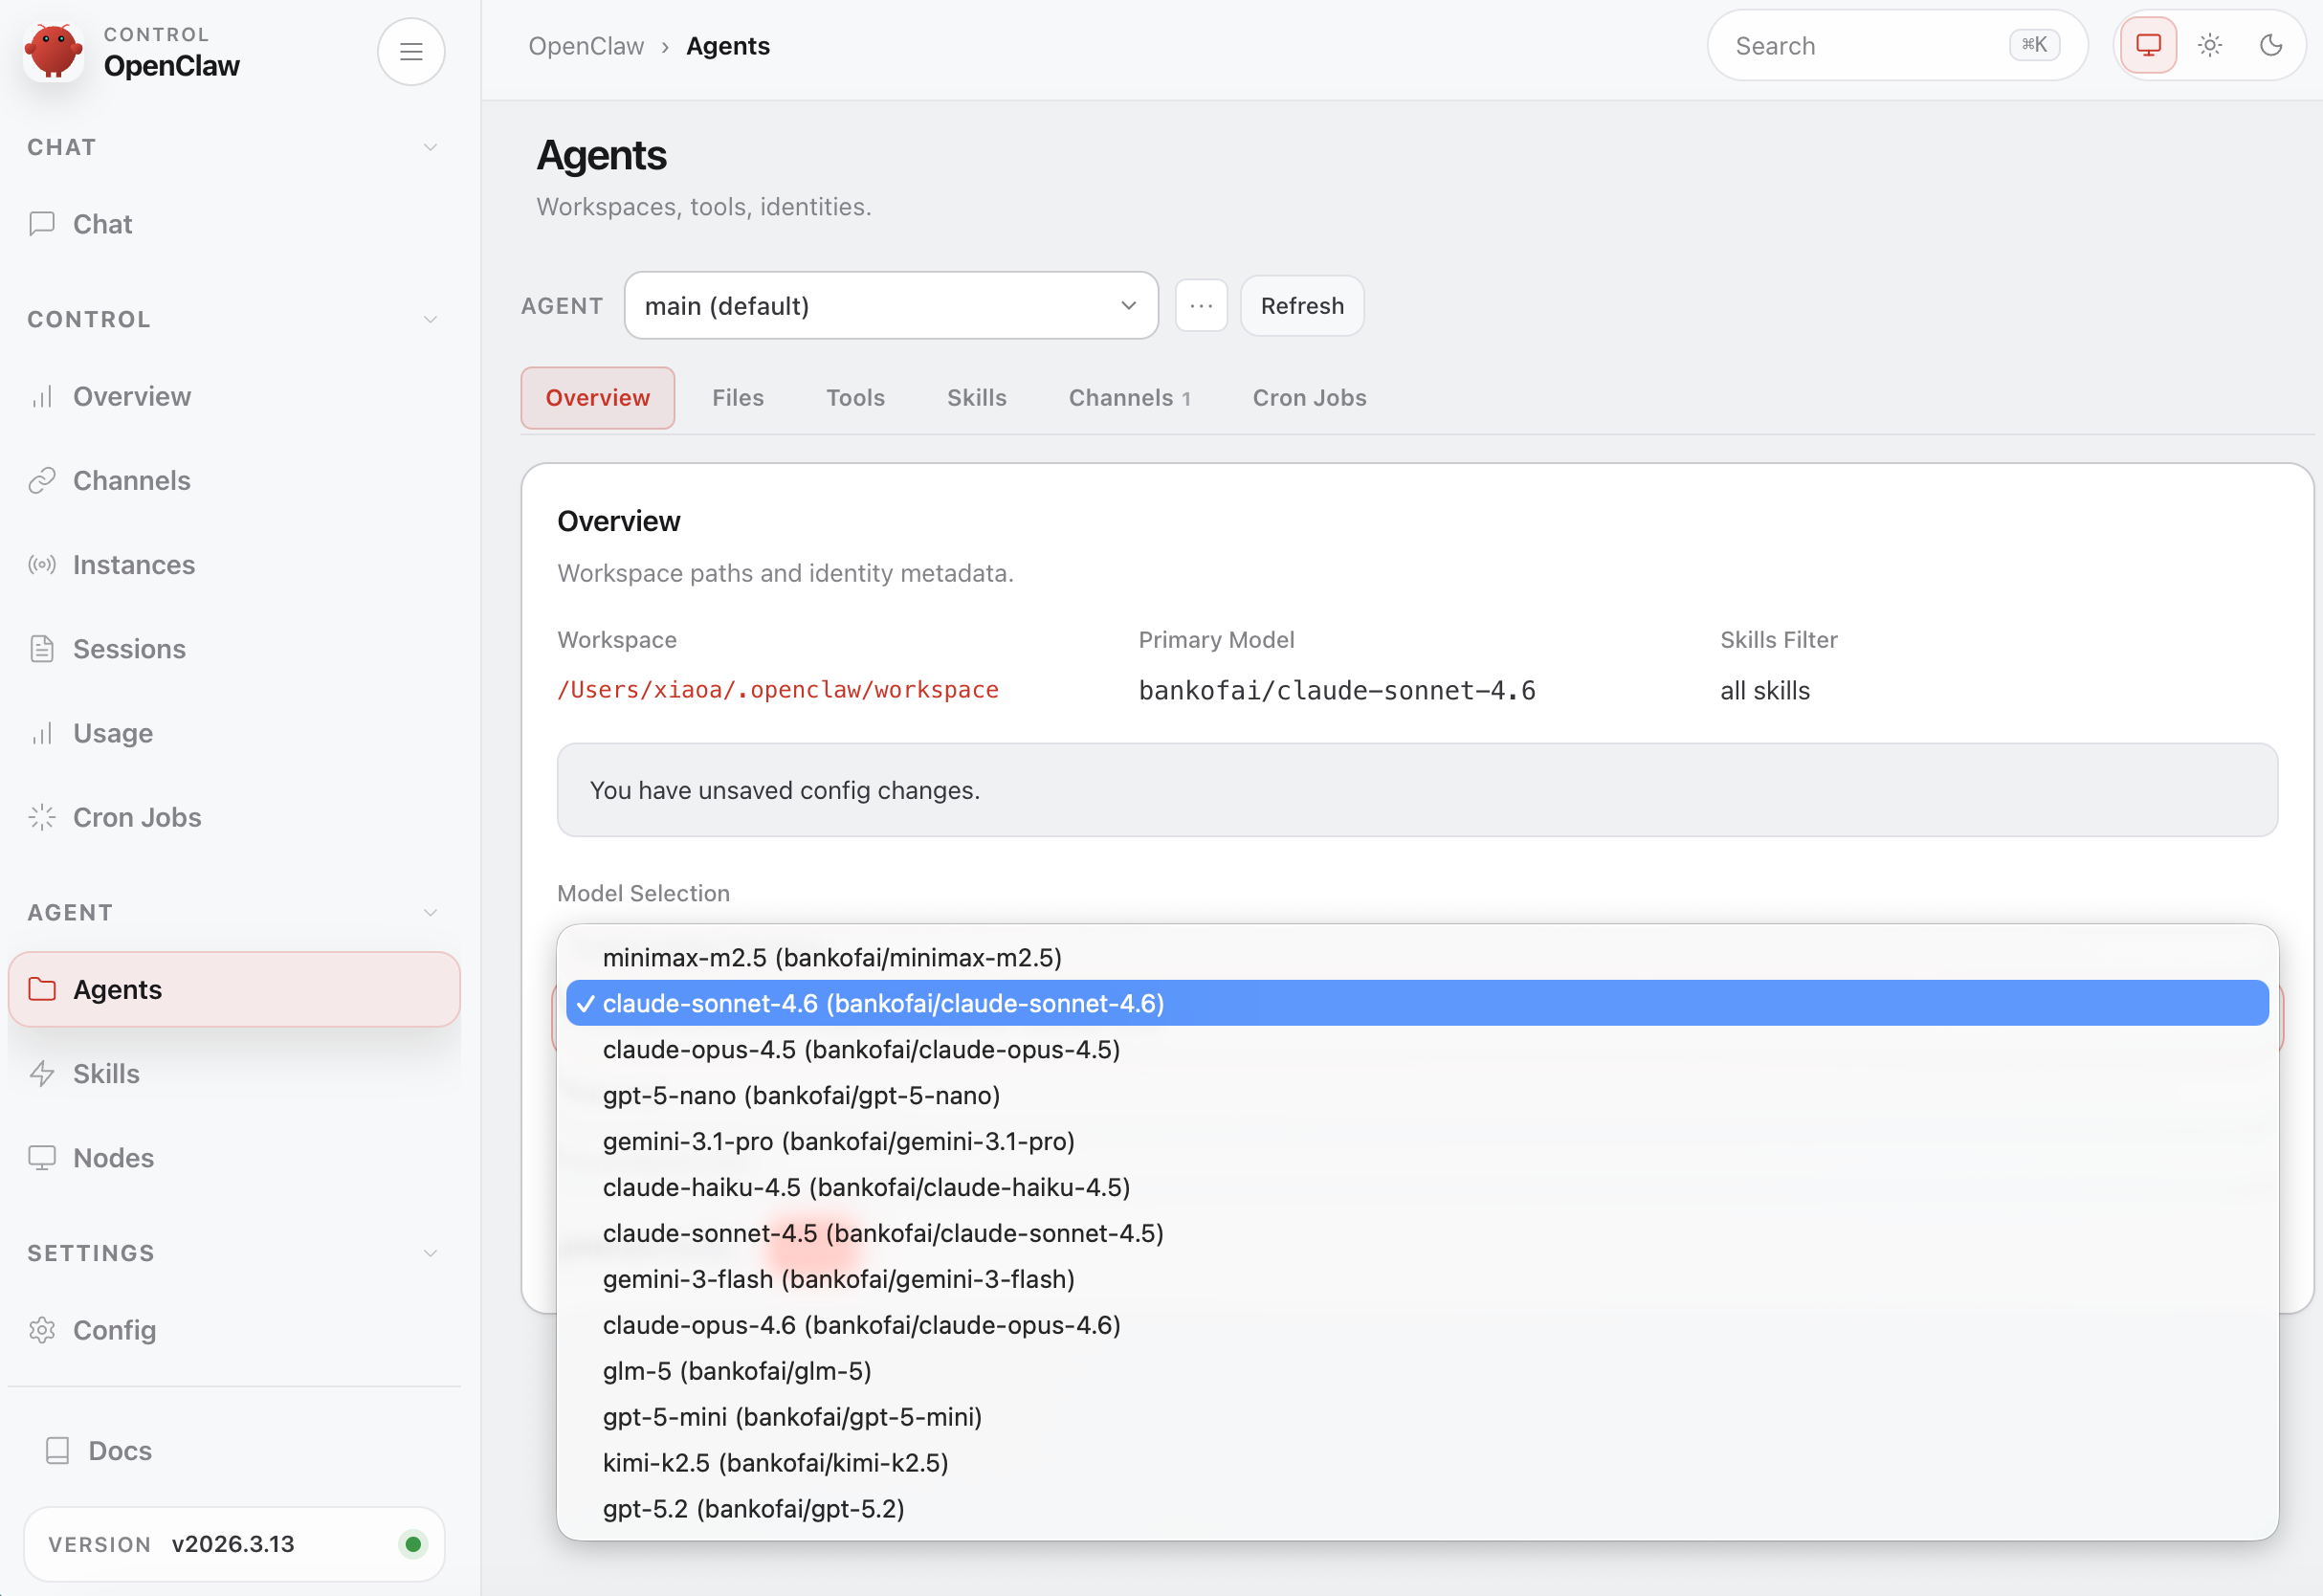Viewport: 2323px width, 1596px height.
Task: Open Chat via its speech bubble icon
Action: tap(41, 223)
